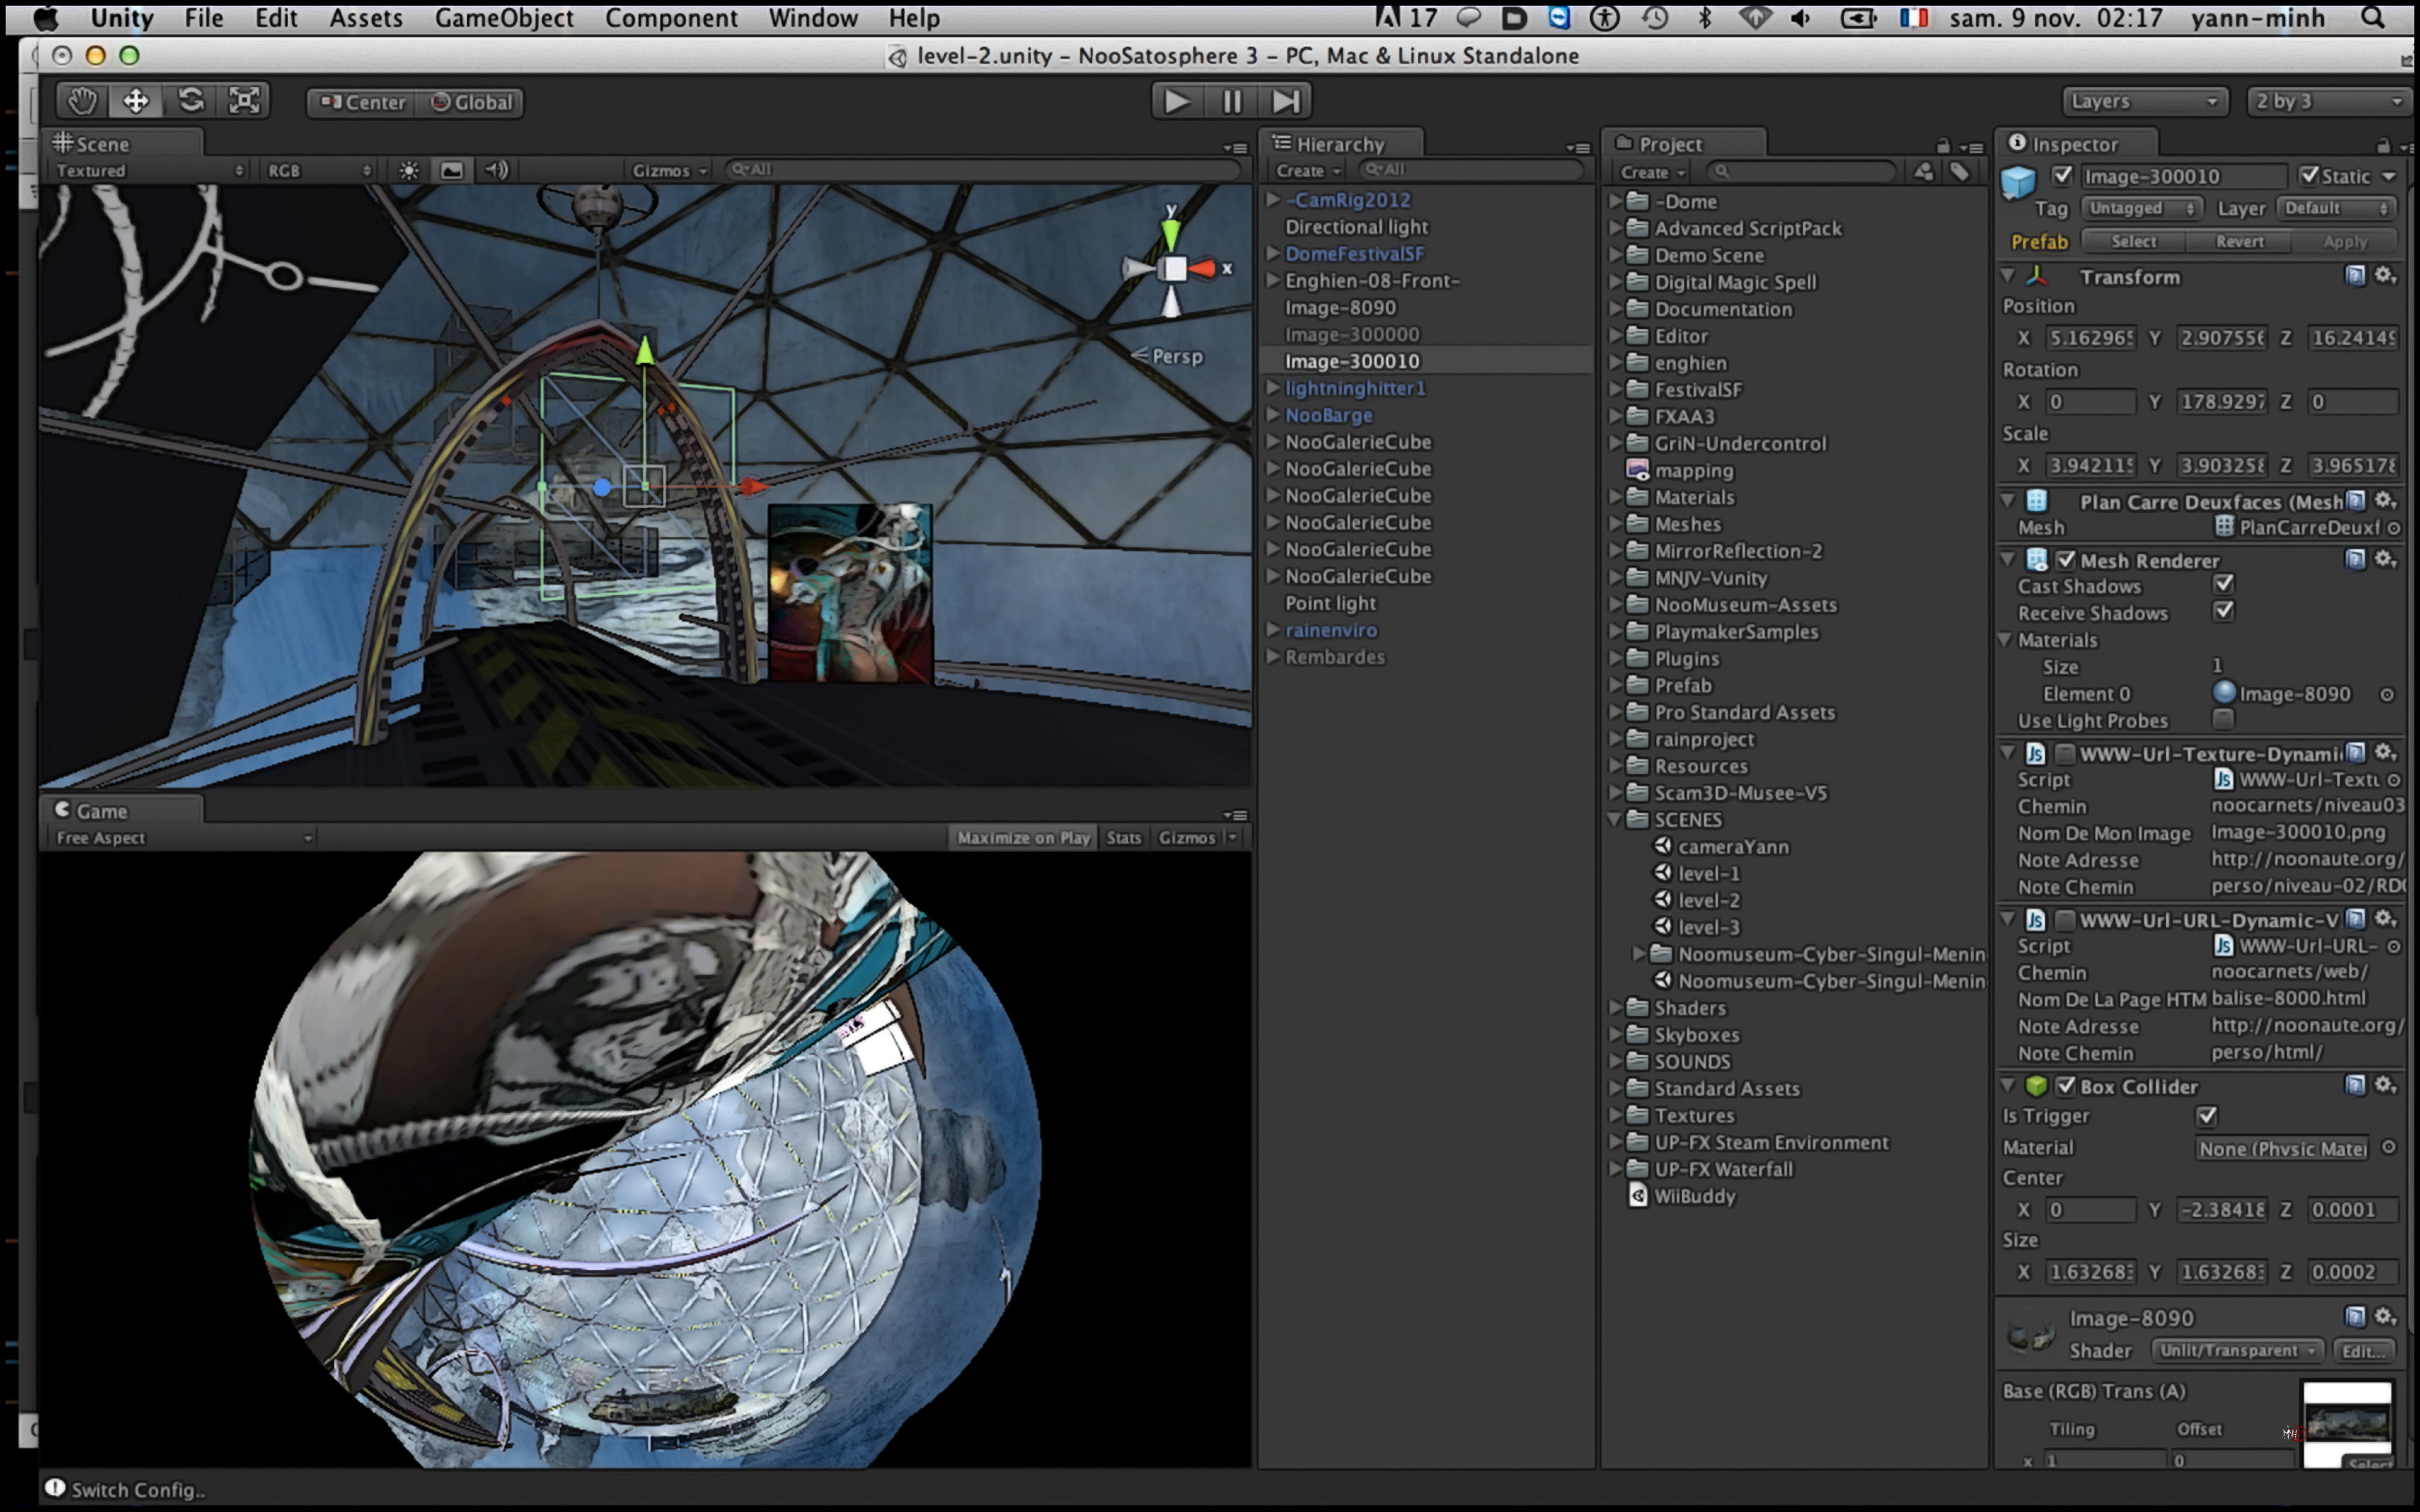2420x1512 pixels.
Task: Click the Step frame button
Action: coord(1285,101)
